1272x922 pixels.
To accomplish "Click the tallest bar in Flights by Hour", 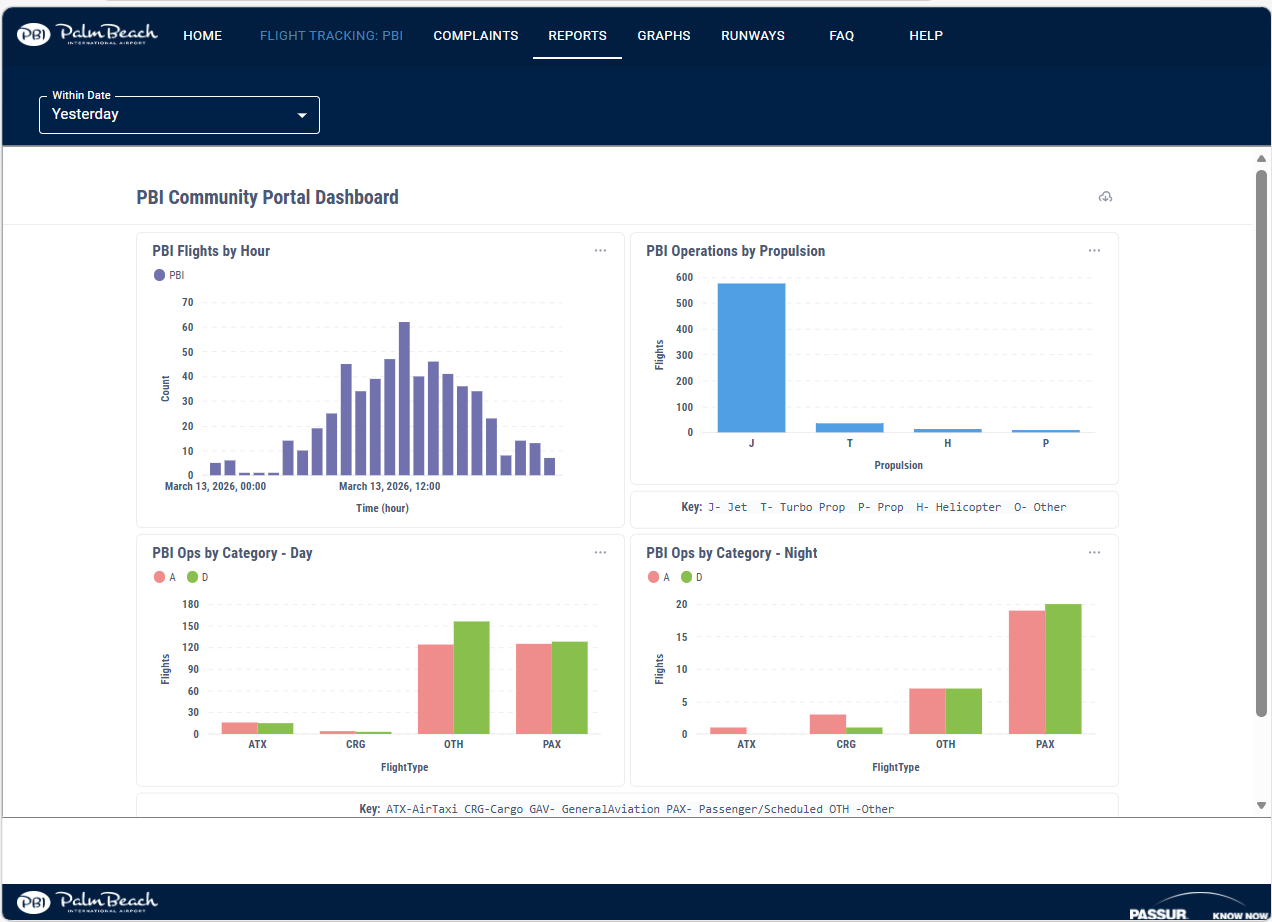I will [404, 398].
